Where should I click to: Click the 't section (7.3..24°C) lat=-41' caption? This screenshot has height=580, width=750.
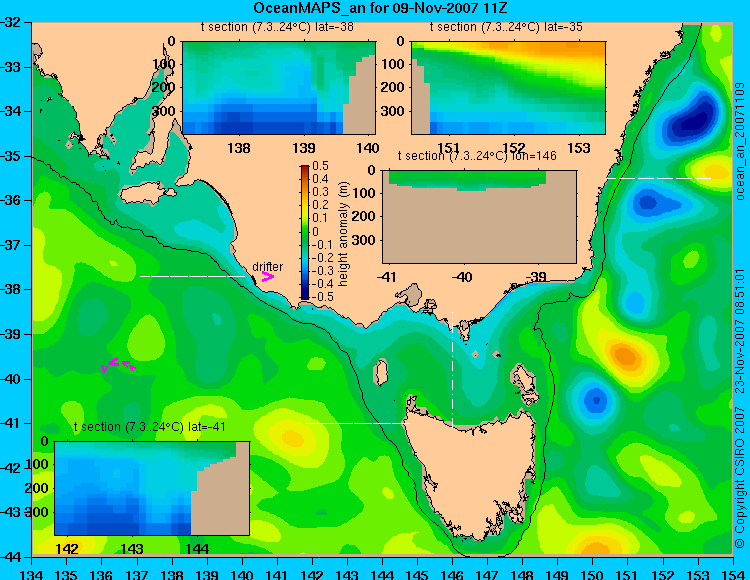click(x=150, y=427)
